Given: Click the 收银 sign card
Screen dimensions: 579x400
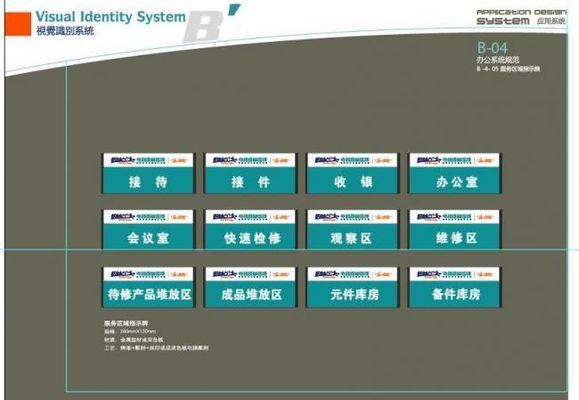Looking at the screenshot, I should point(352,173).
